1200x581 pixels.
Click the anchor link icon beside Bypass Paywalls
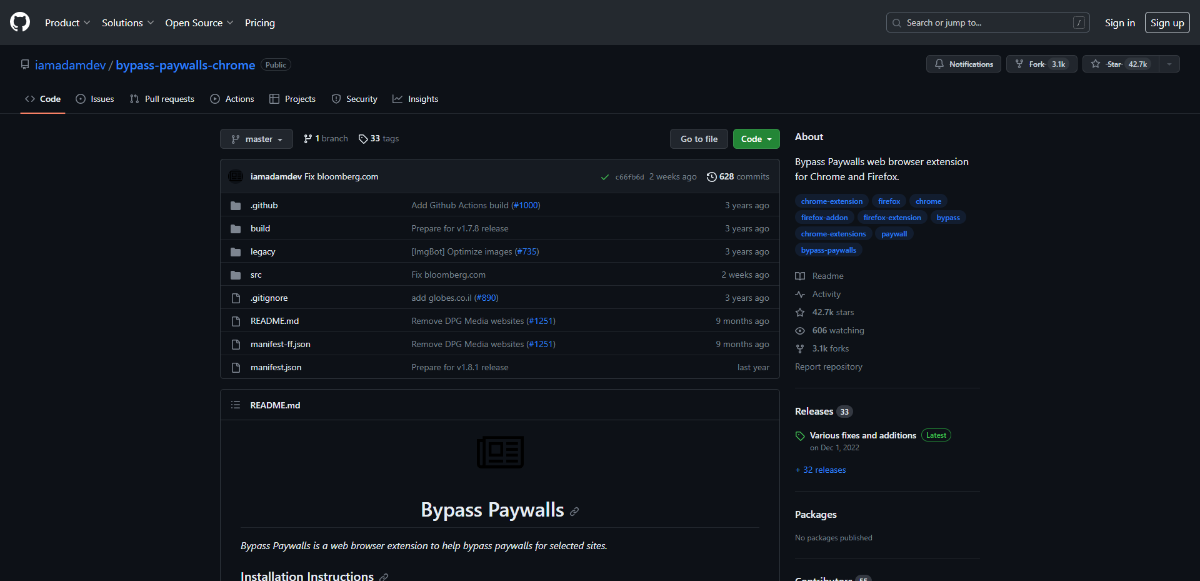pos(574,511)
